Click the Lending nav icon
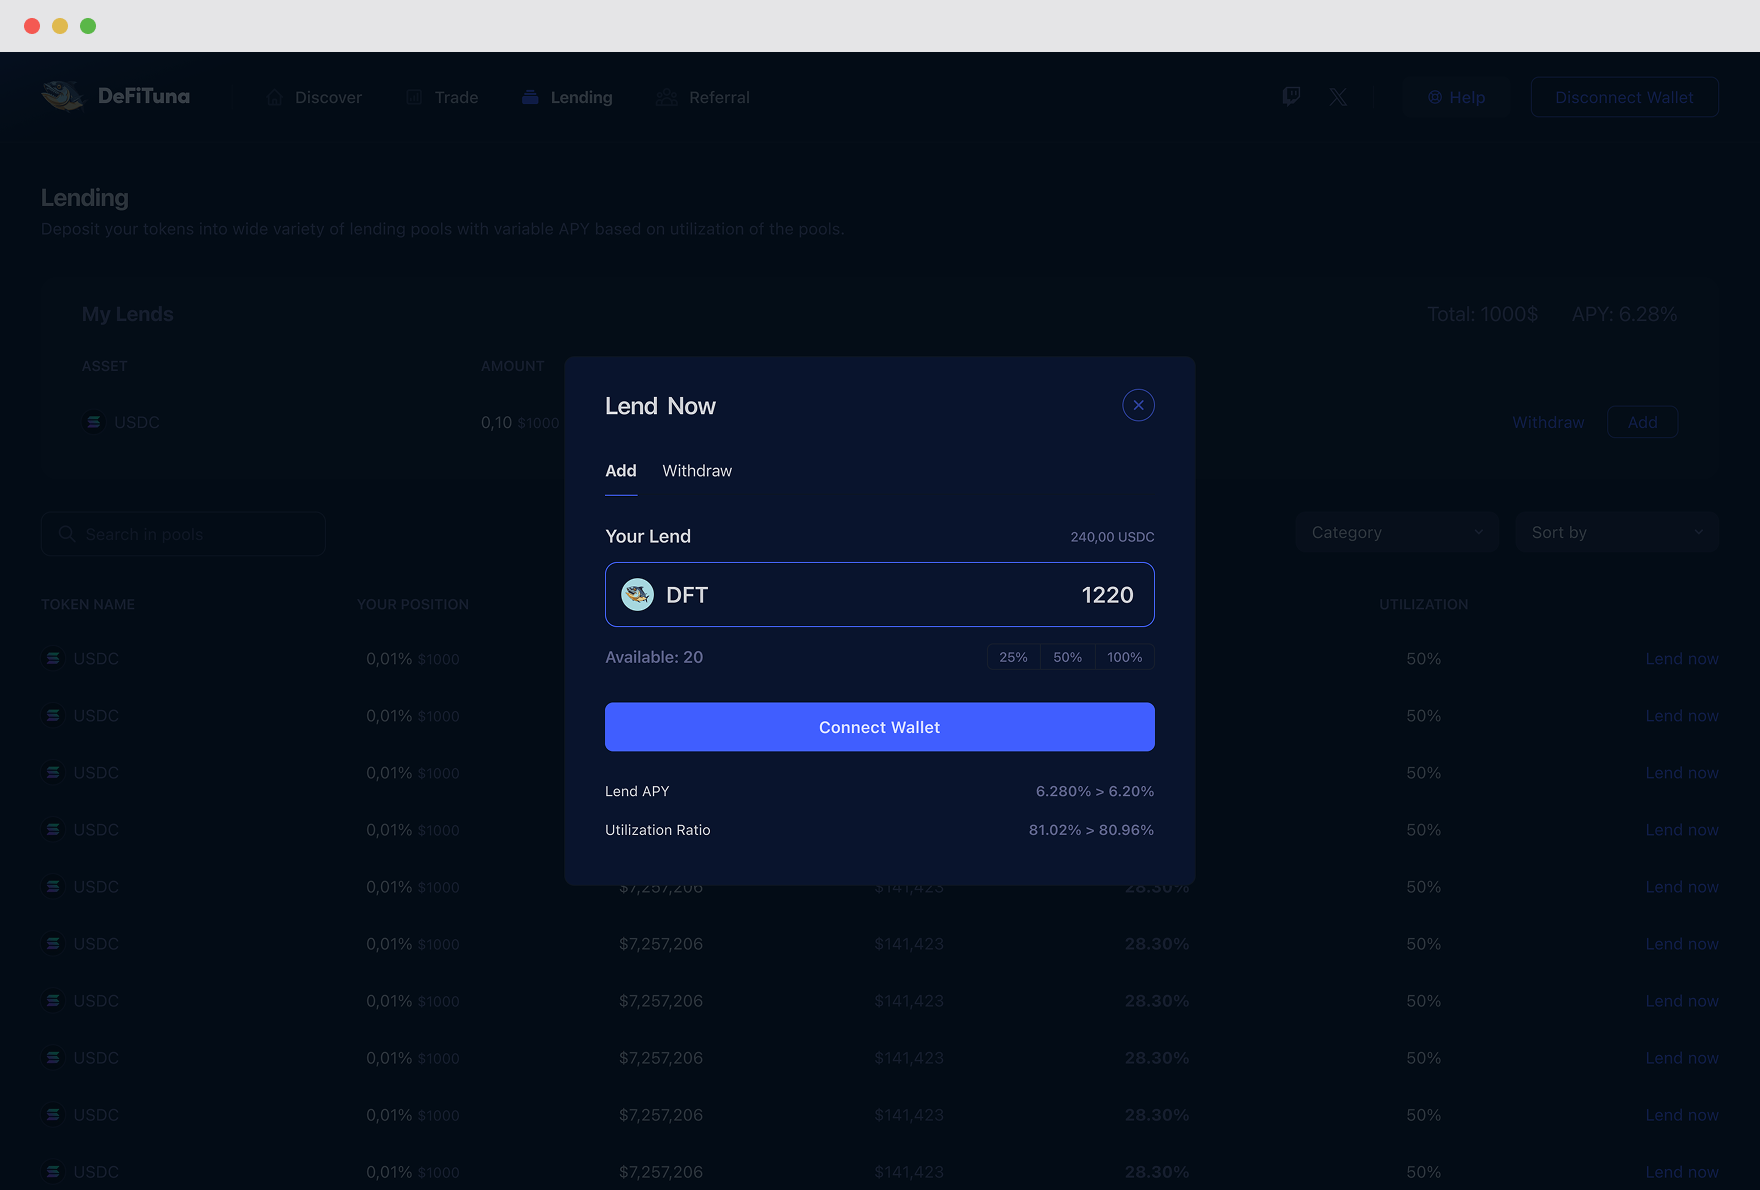 click(x=530, y=97)
